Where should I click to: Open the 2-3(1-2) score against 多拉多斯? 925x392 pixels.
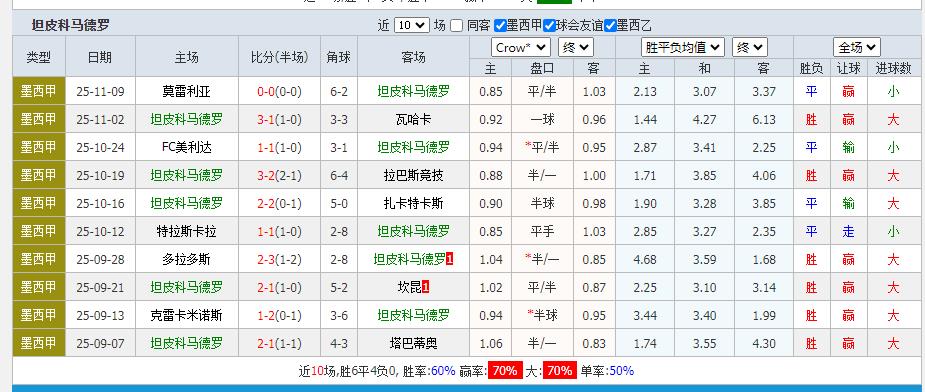[280, 259]
